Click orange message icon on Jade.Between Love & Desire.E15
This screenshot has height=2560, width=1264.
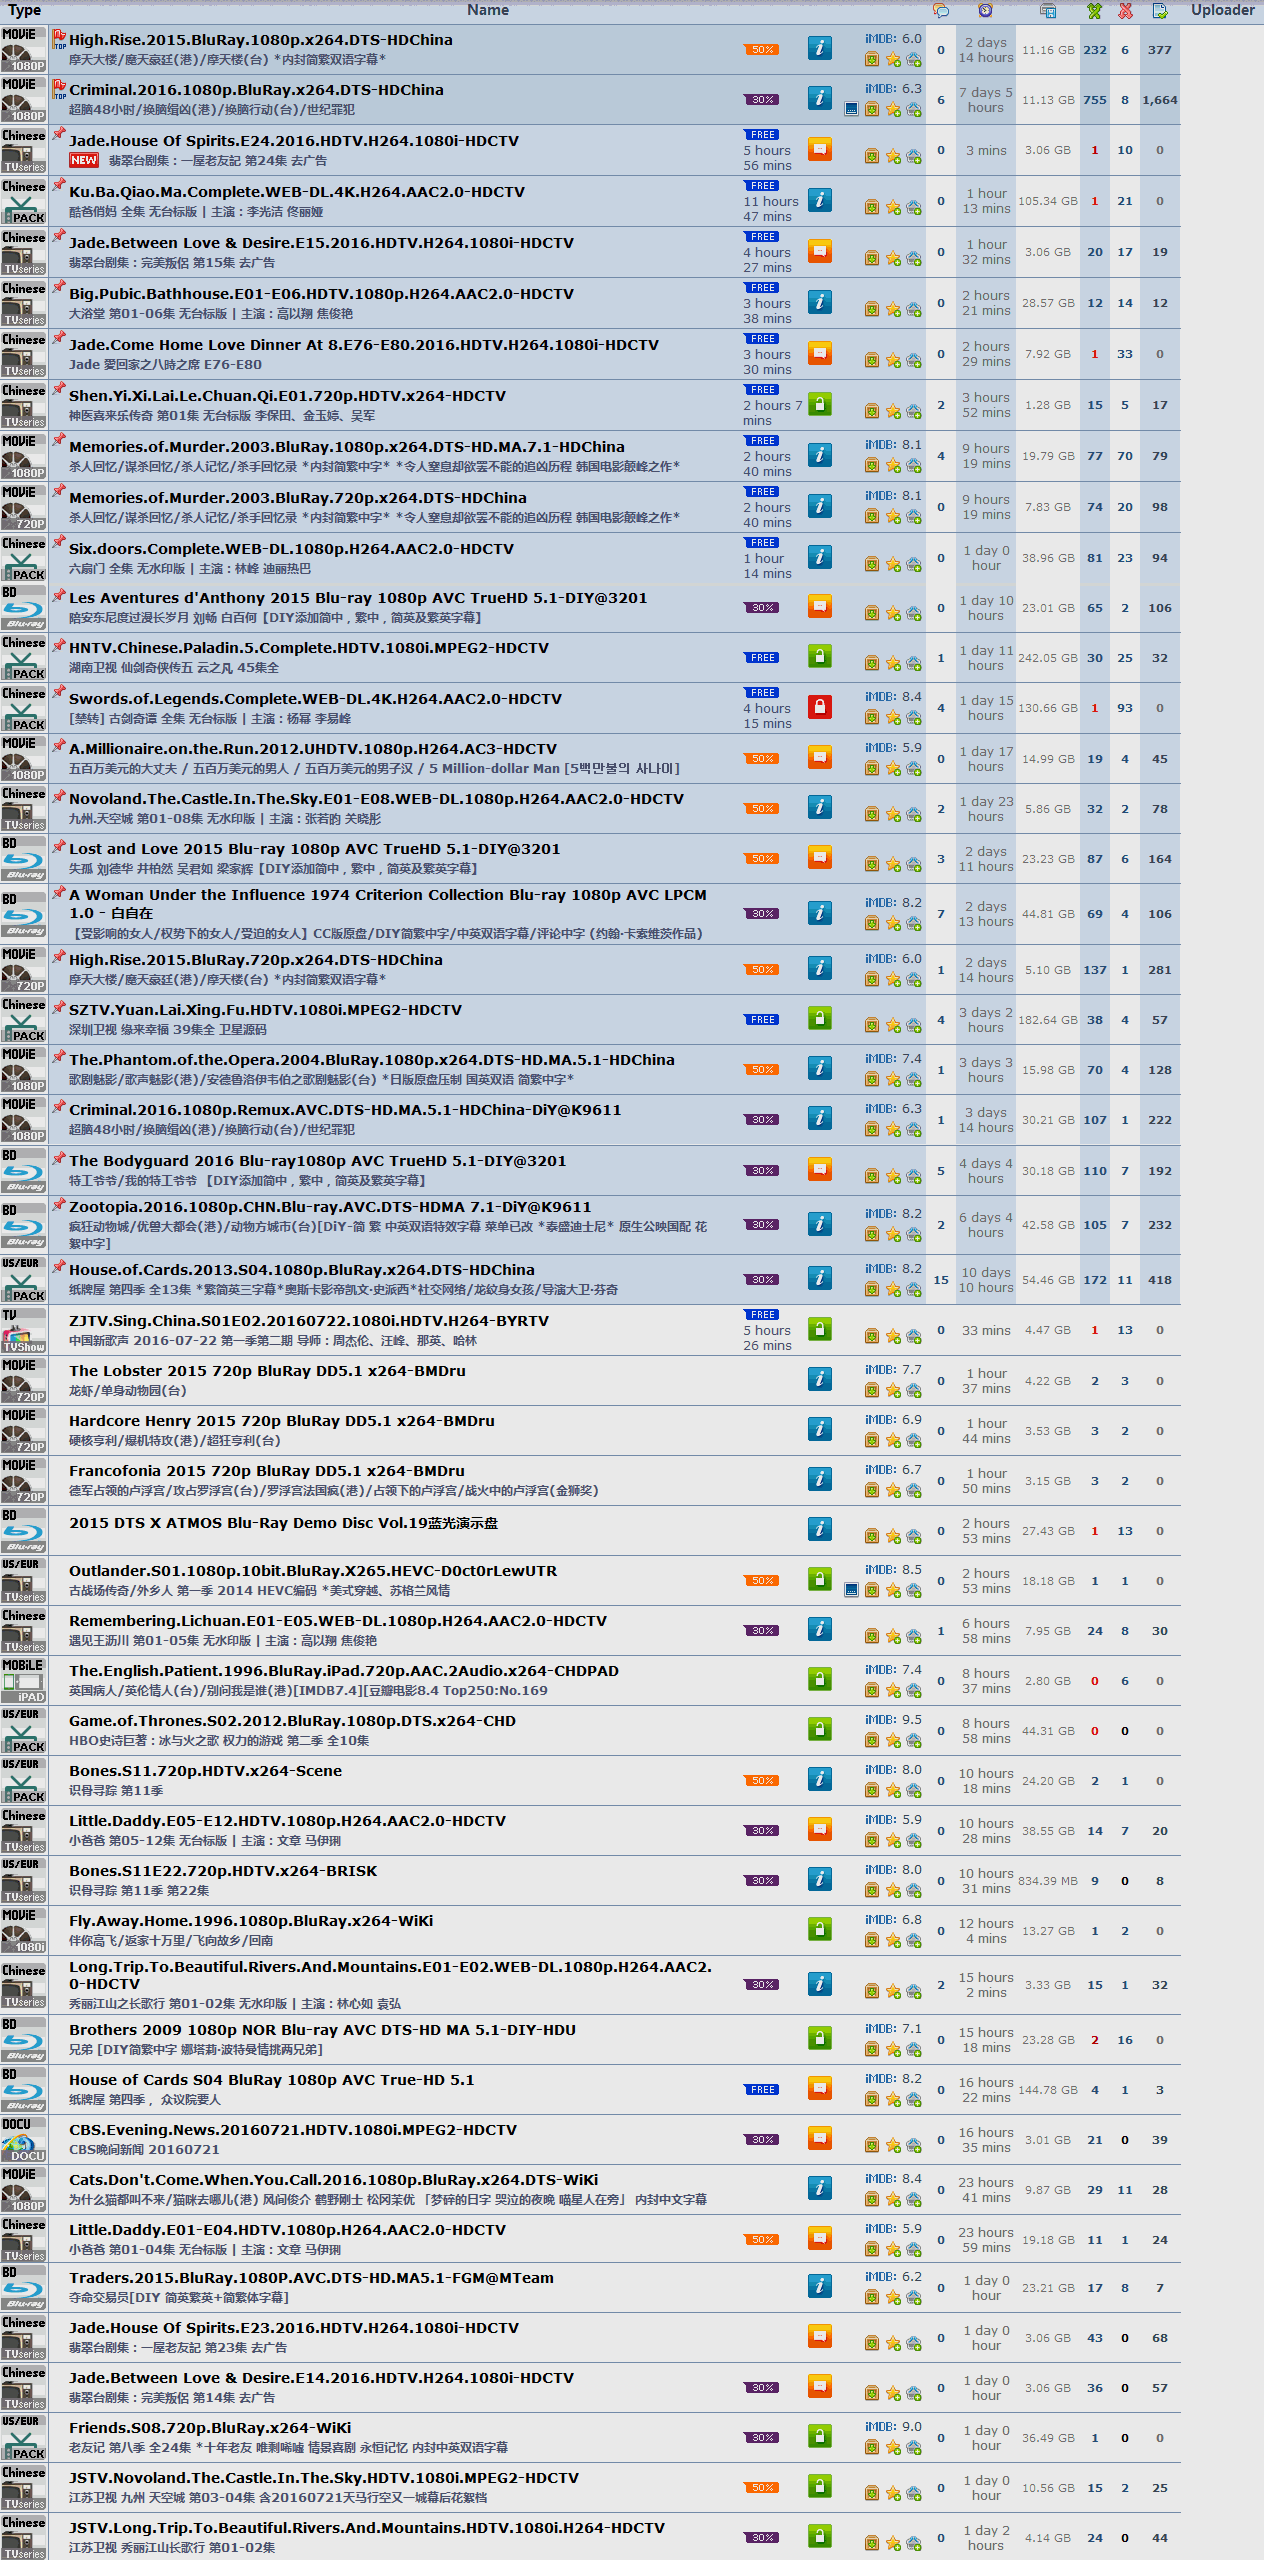[x=819, y=251]
